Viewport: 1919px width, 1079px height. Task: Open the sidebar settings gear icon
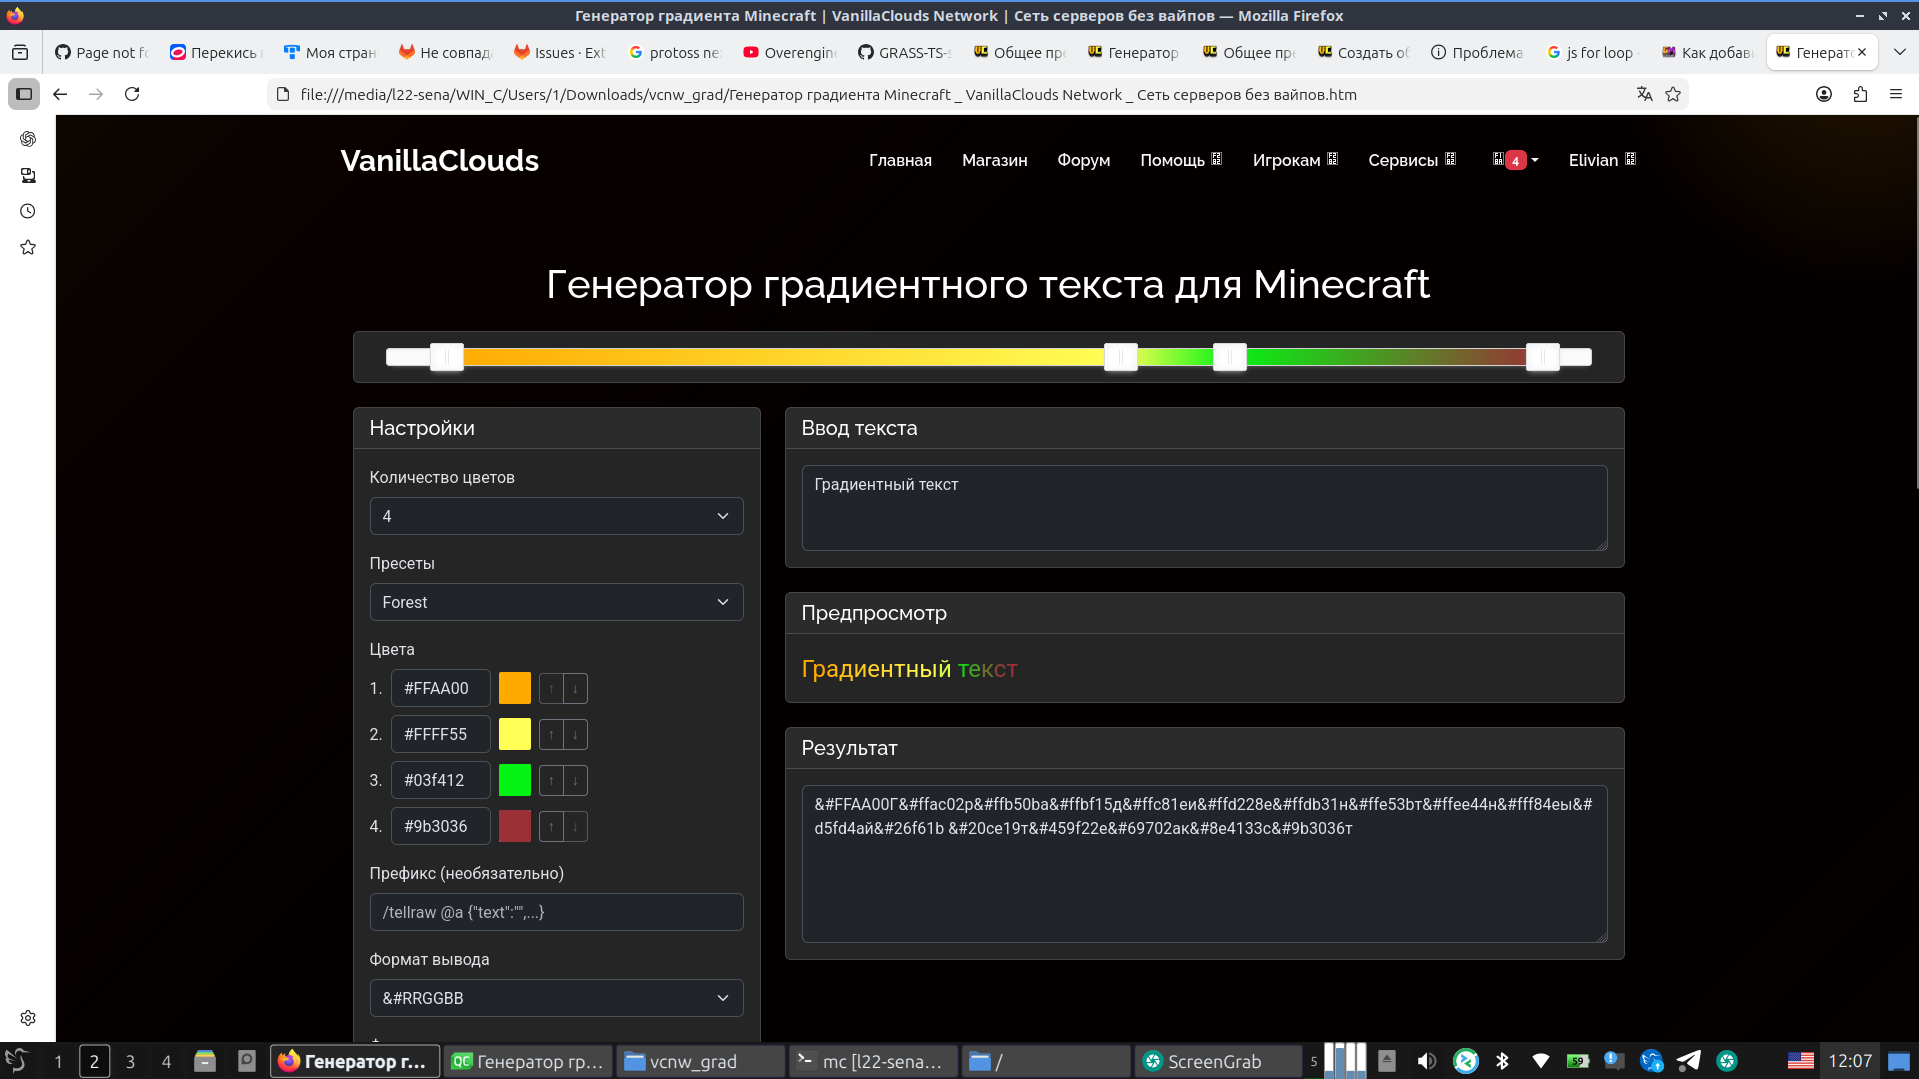click(x=28, y=1017)
